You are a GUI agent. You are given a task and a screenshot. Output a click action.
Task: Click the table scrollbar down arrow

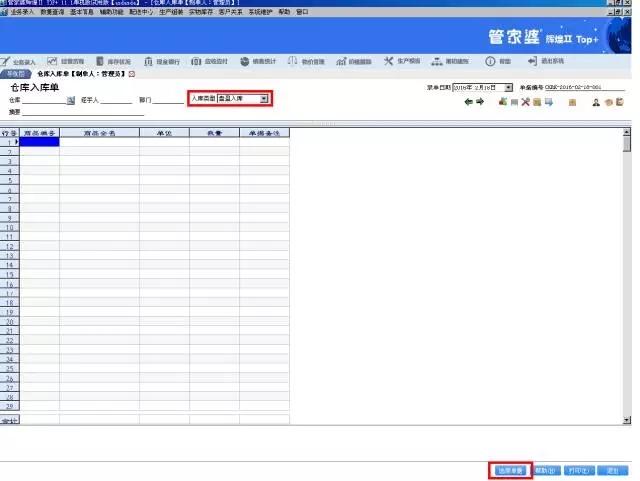coord(627,420)
